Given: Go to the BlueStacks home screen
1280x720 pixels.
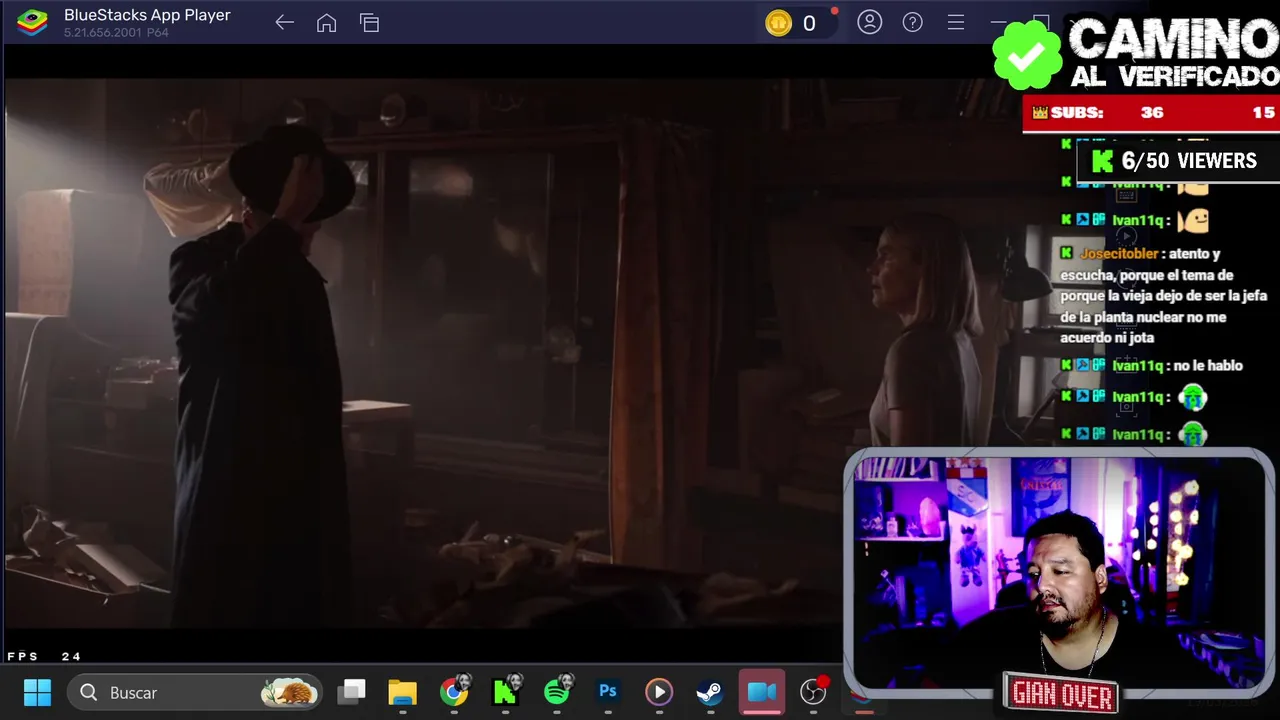Looking at the screenshot, I should pyautogui.click(x=326, y=23).
